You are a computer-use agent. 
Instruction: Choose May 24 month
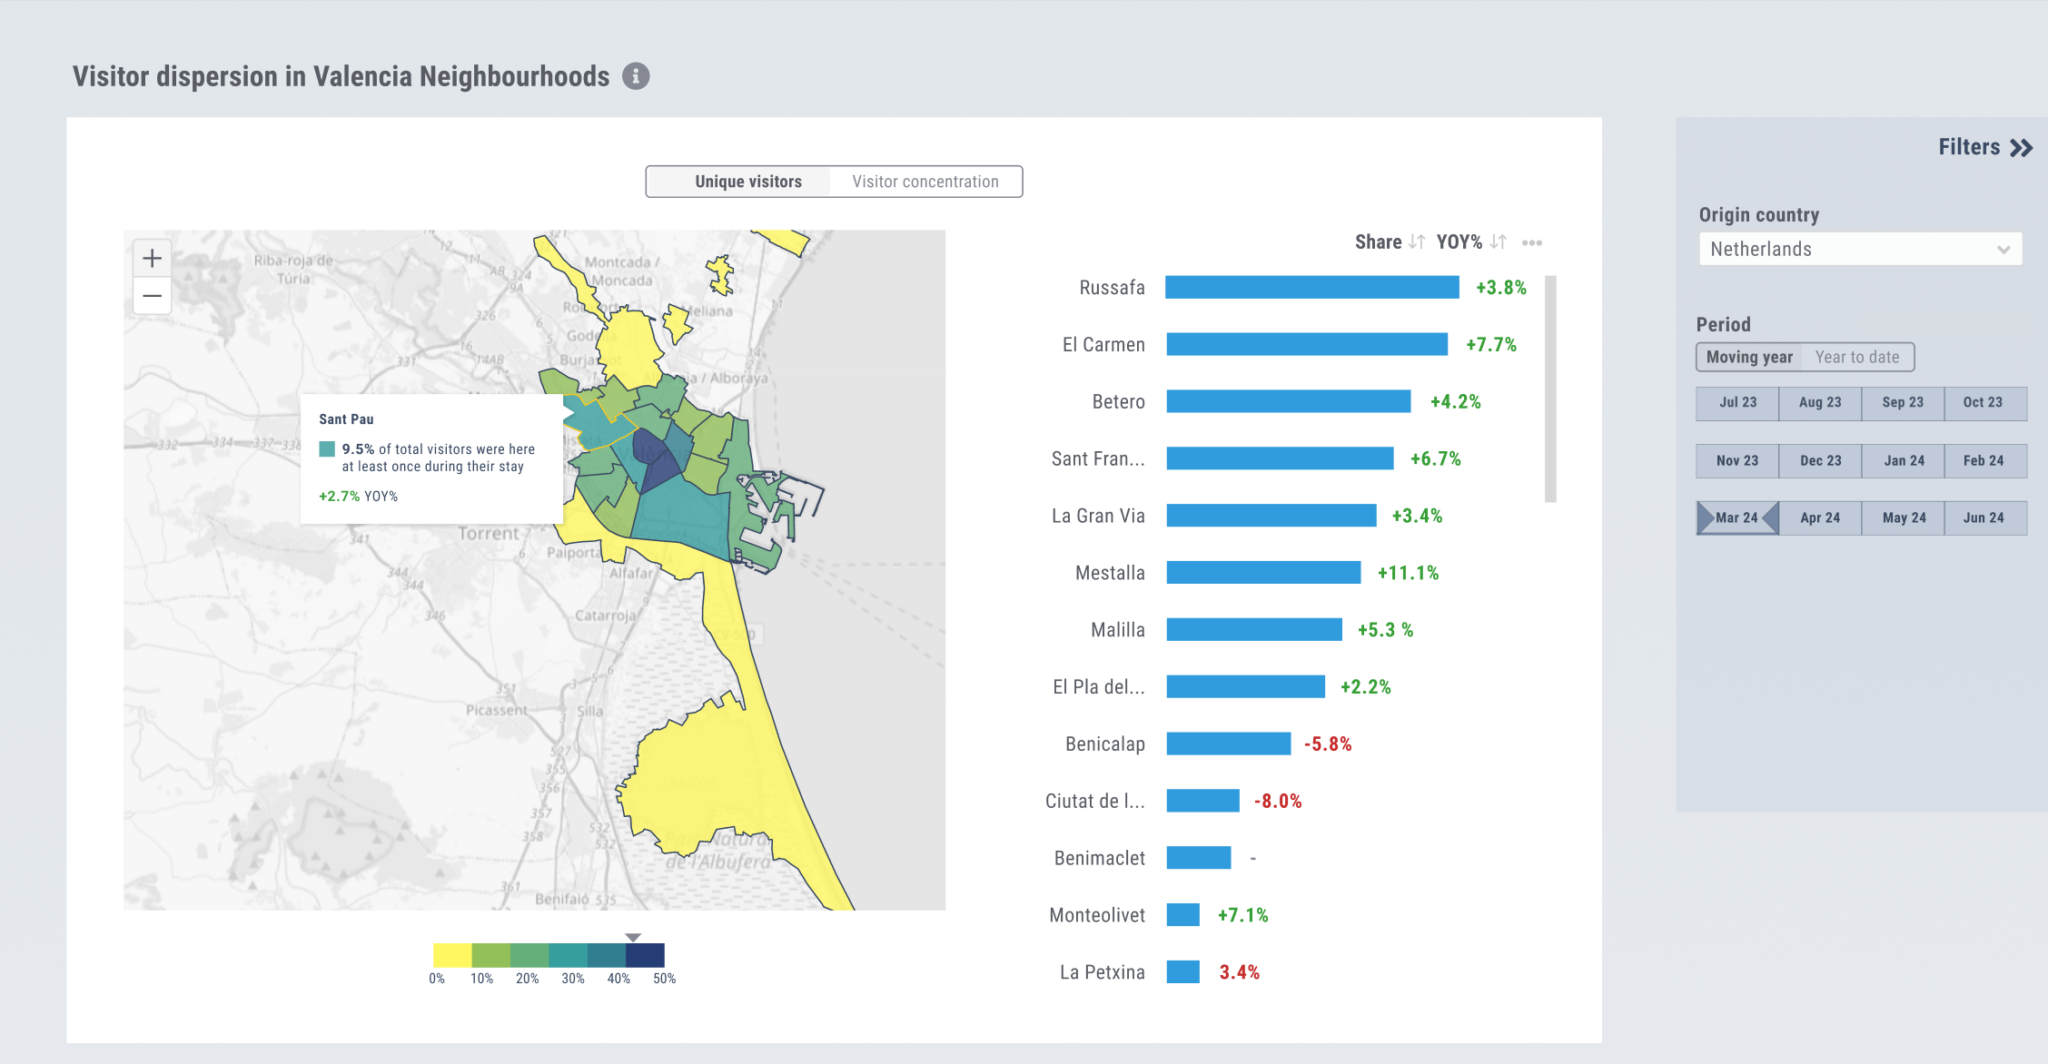pos(1903,518)
